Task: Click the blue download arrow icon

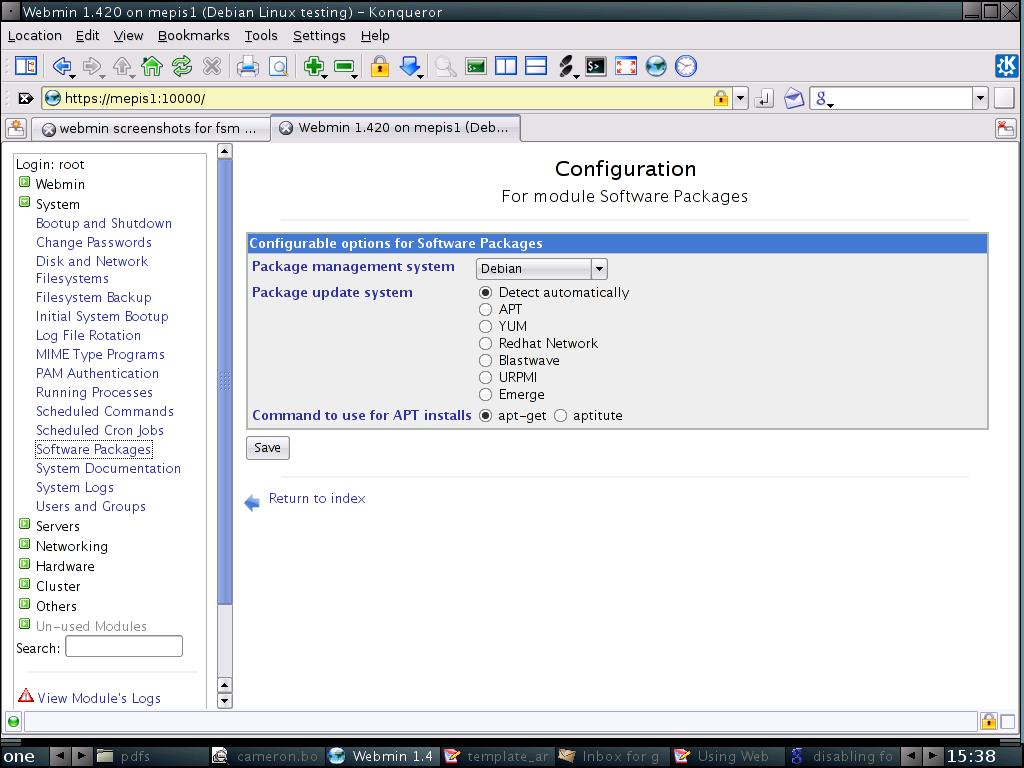Action: 410,66
